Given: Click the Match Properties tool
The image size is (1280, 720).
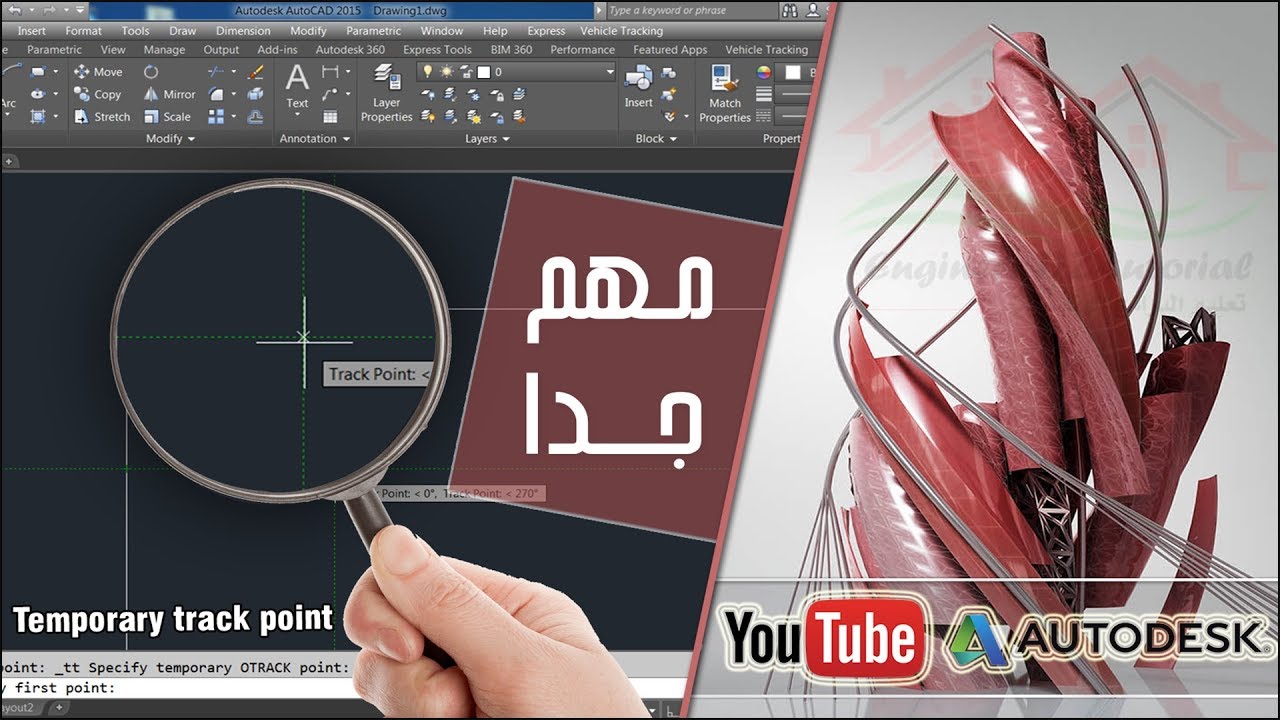Looking at the screenshot, I should click(x=725, y=94).
